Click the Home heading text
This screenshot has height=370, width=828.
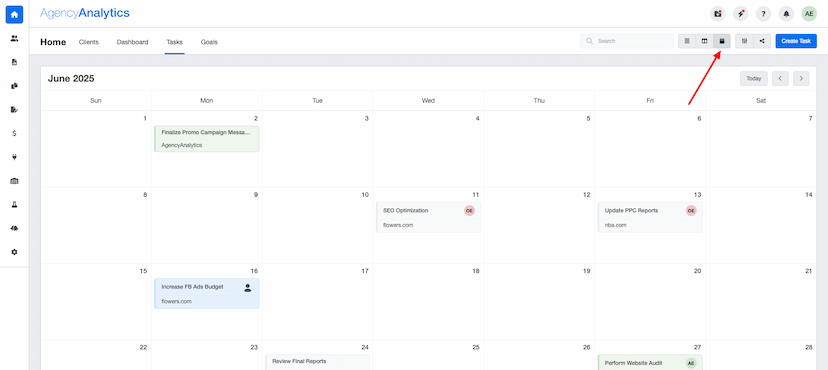click(x=53, y=42)
